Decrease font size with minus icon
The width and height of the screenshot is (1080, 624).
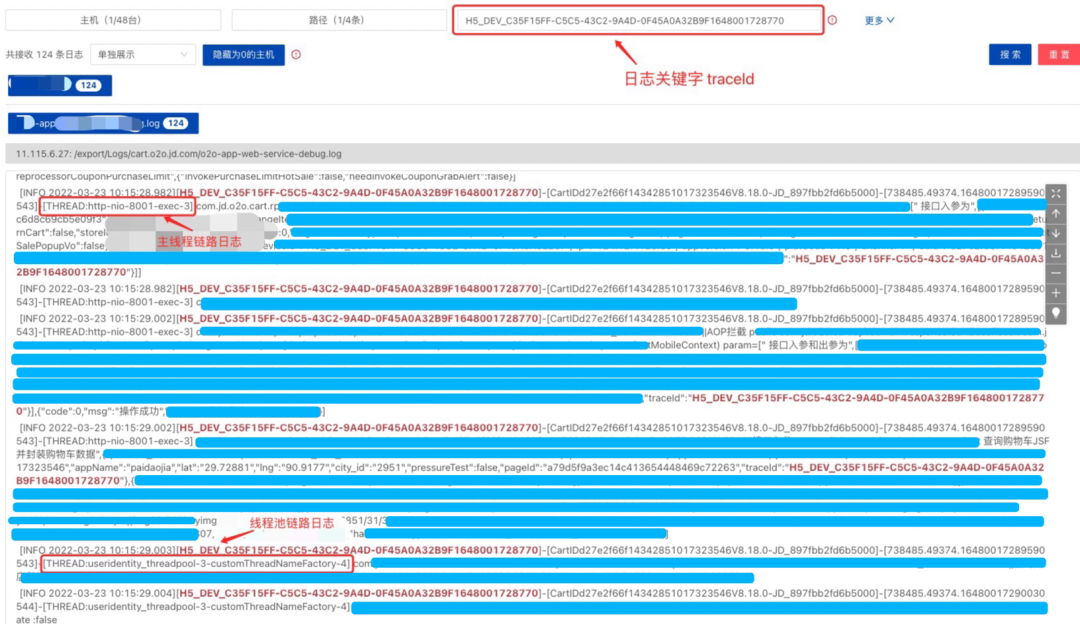pyautogui.click(x=1056, y=273)
